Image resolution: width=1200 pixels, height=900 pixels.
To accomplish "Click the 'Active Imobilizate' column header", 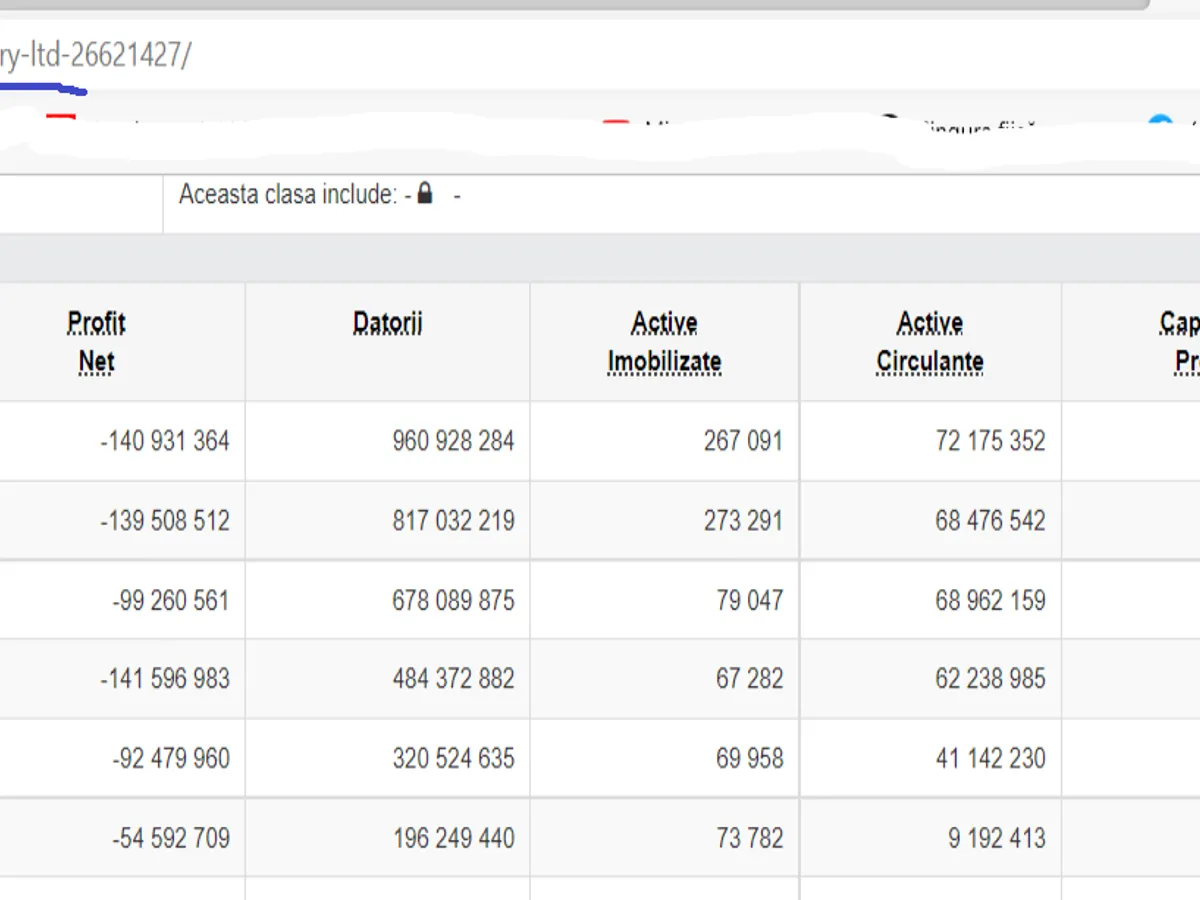I will tap(664, 341).
